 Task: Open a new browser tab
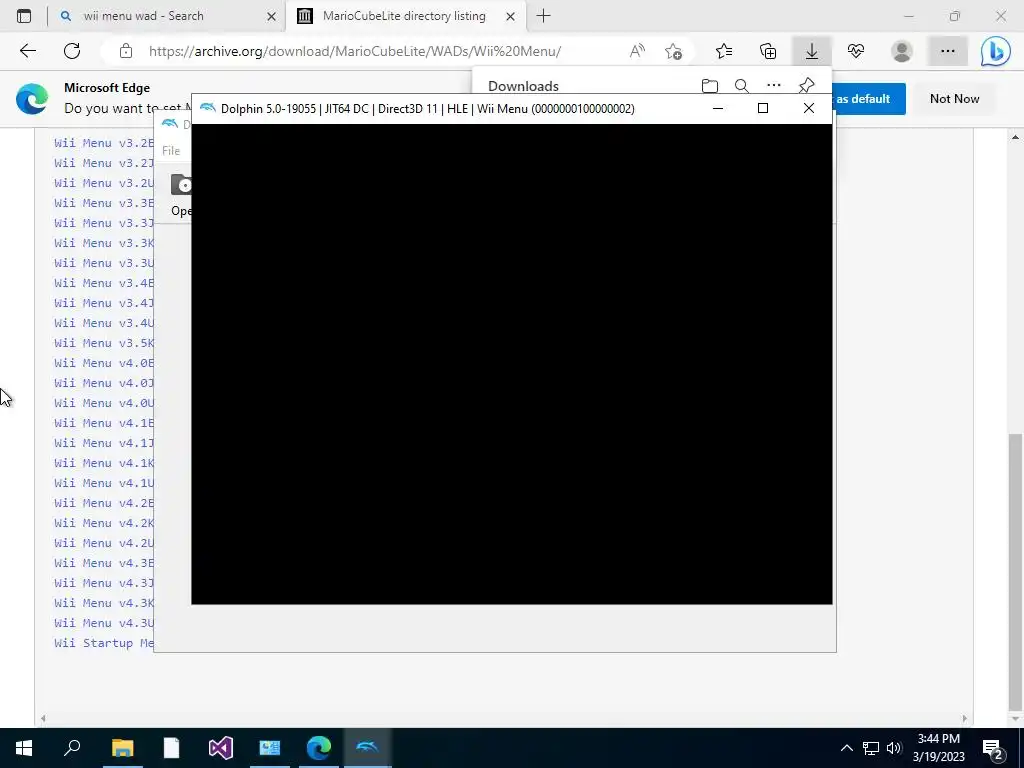coord(543,16)
